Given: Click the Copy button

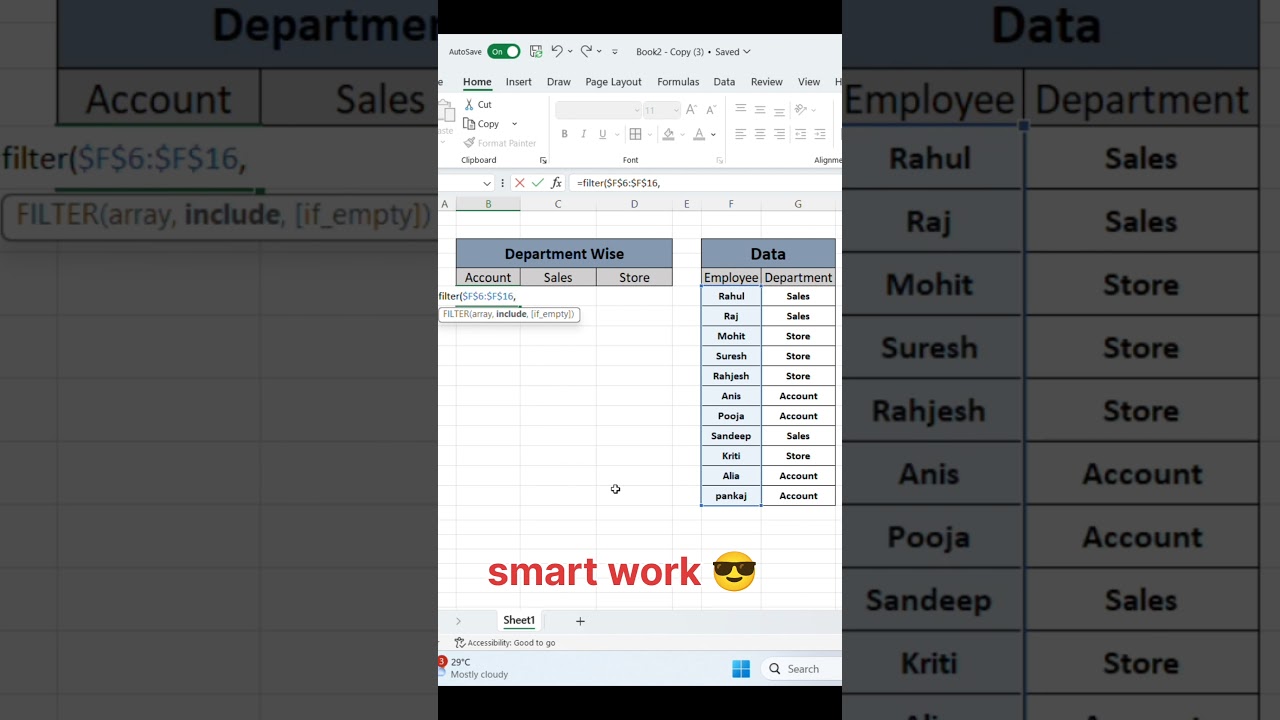Looking at the screenshot, I should 481,124.
